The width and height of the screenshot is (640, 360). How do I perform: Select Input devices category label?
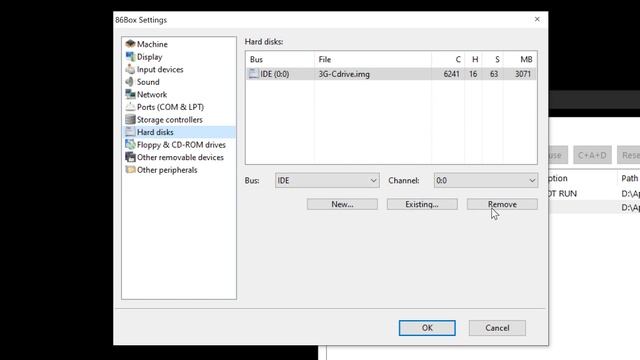click(160, 69)
